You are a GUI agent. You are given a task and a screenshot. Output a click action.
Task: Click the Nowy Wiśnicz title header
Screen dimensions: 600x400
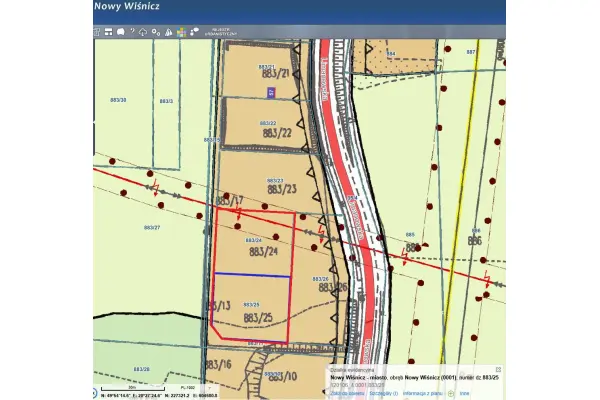(x=127, y=6)
